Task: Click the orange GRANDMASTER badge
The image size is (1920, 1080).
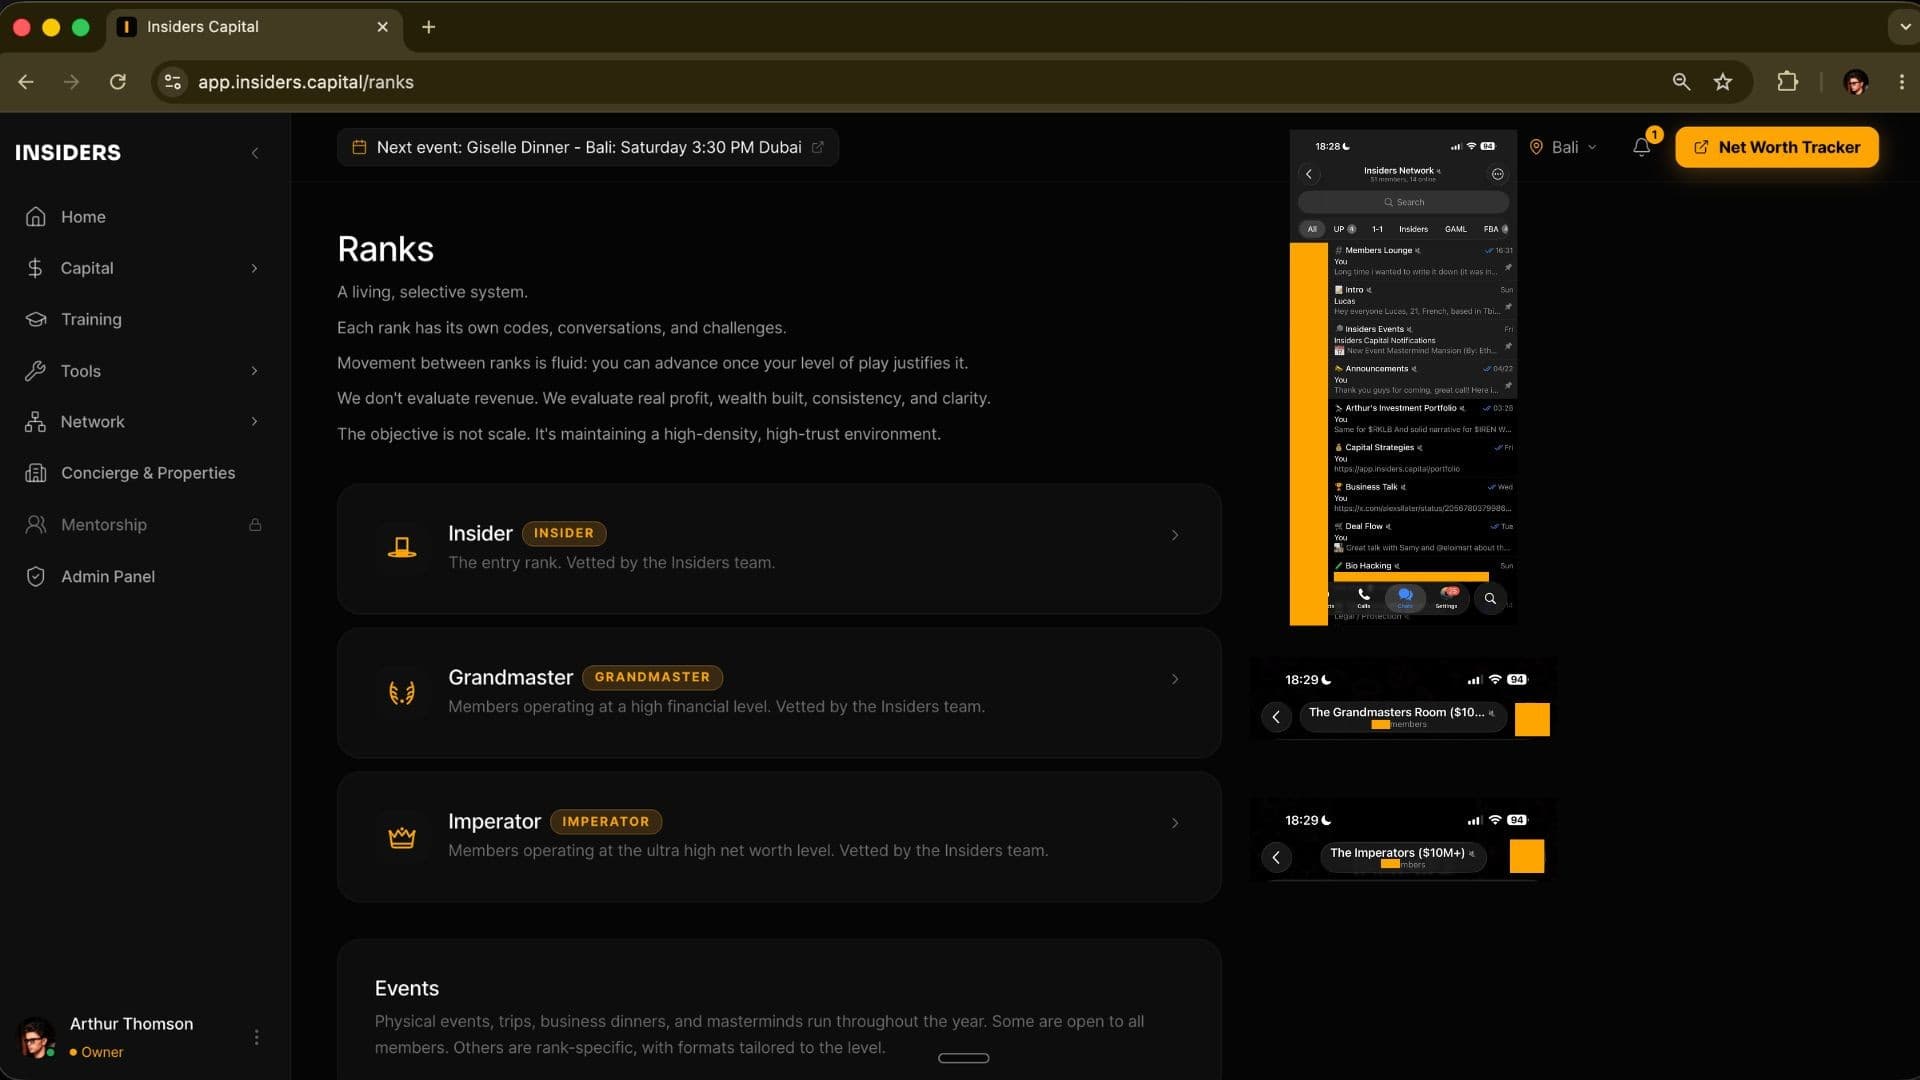Action: pyautogui.click(x=652, y=677)
